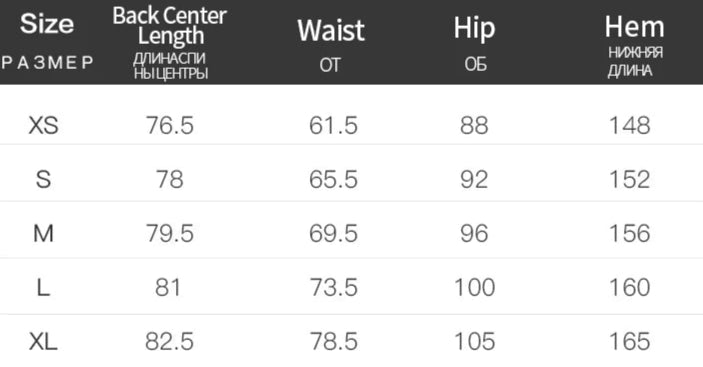Click the hip value 96
This screenshot has width=703, height=367.
[x=474, y=233]
